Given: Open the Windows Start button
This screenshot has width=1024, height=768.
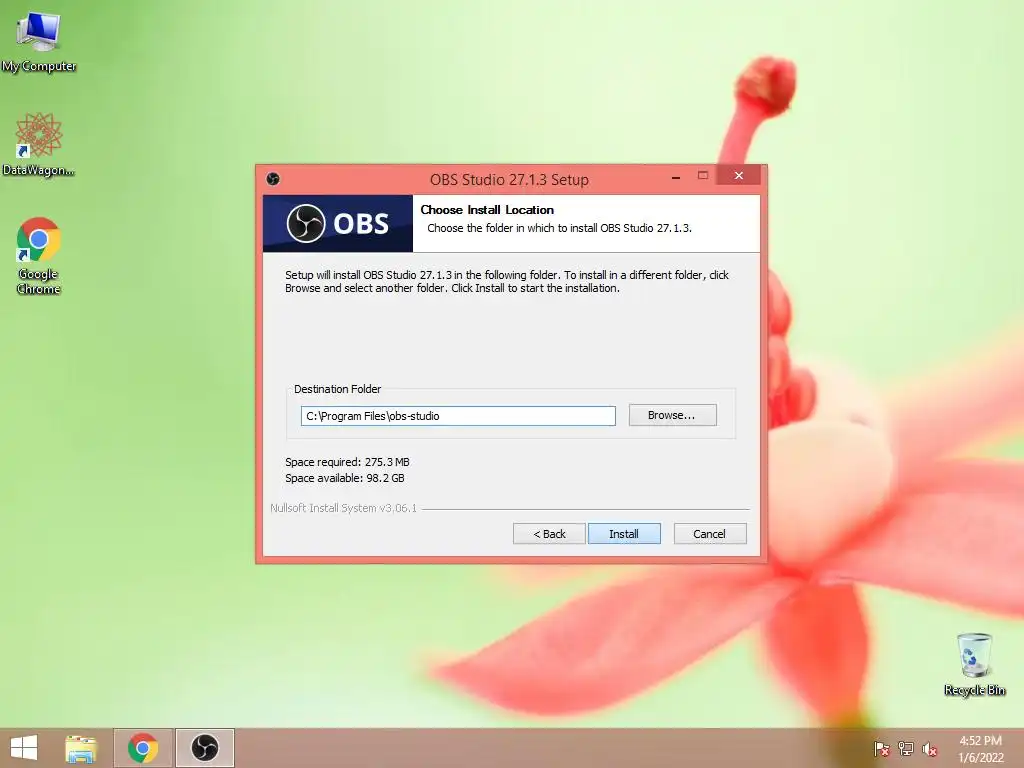Looking at the screenshot, I should coord(24,748).
